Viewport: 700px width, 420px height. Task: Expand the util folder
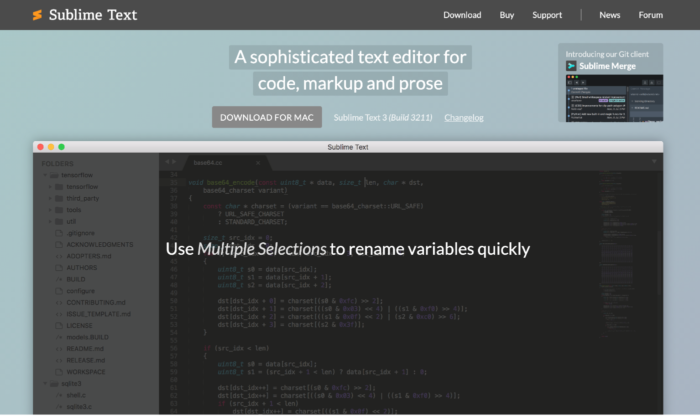(50, 221)
